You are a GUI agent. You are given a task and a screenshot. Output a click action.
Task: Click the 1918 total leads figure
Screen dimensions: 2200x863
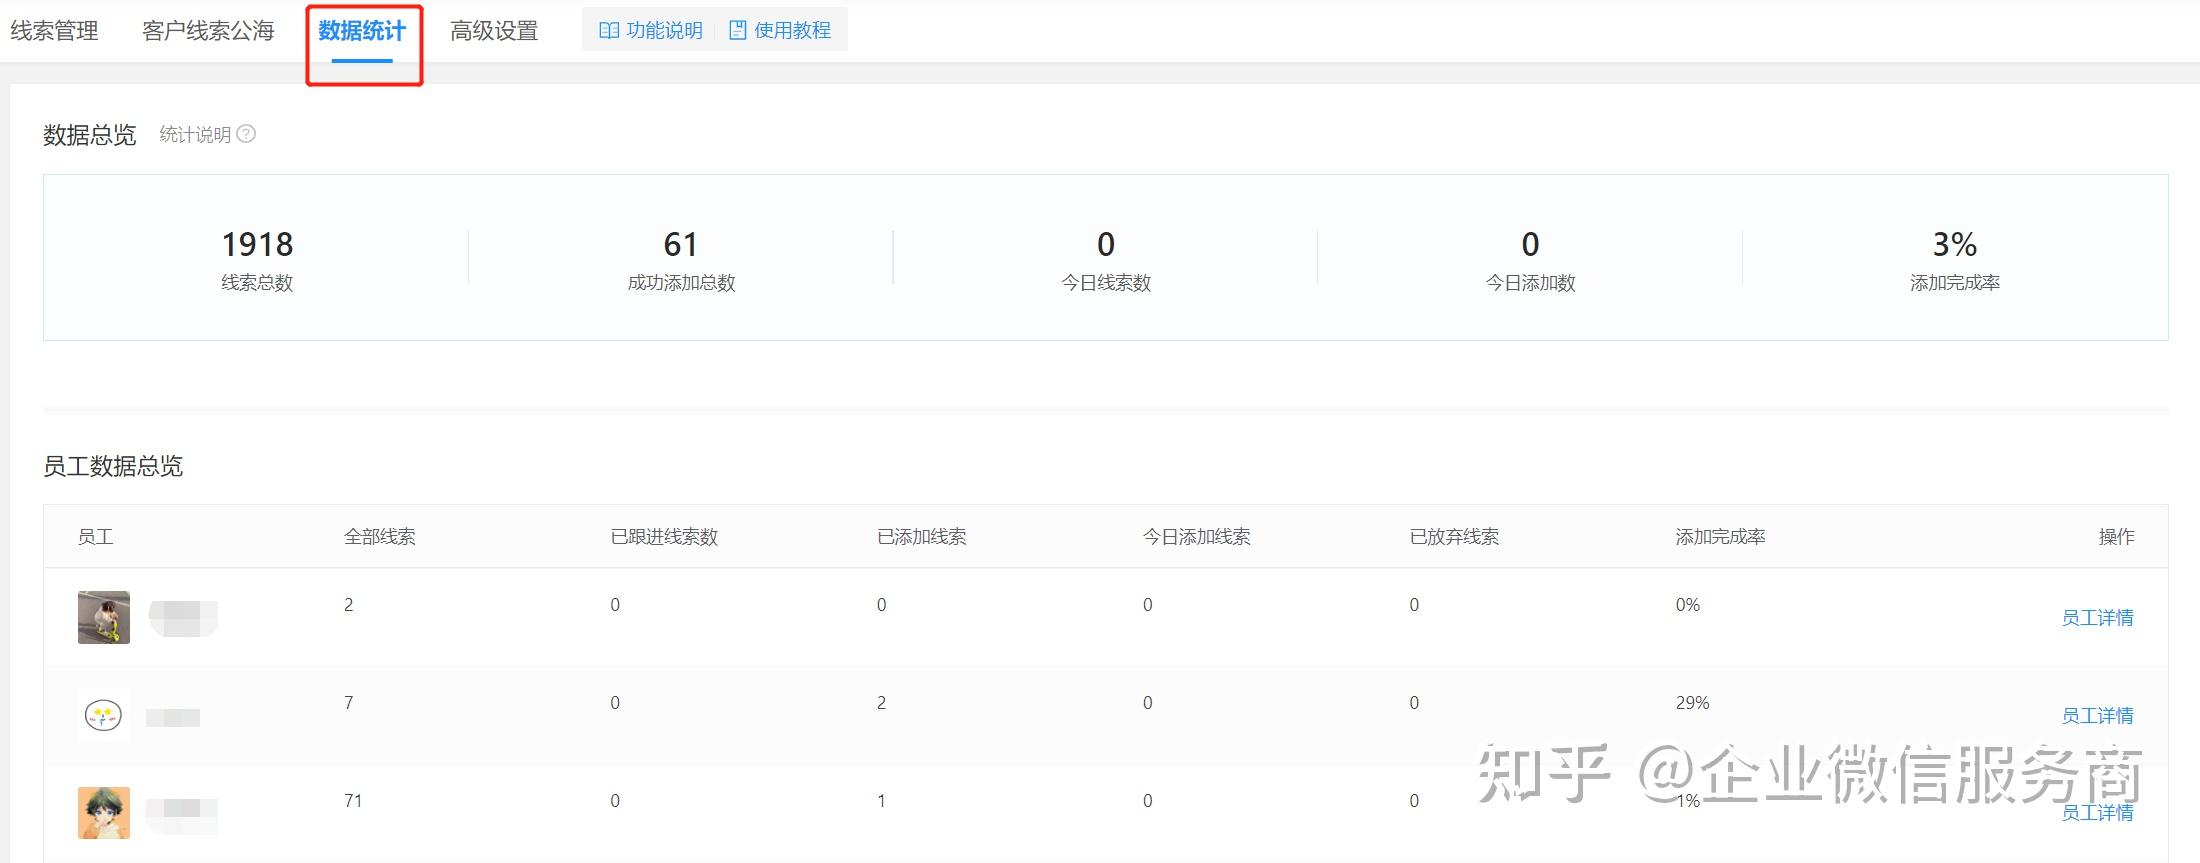[257, 244]
